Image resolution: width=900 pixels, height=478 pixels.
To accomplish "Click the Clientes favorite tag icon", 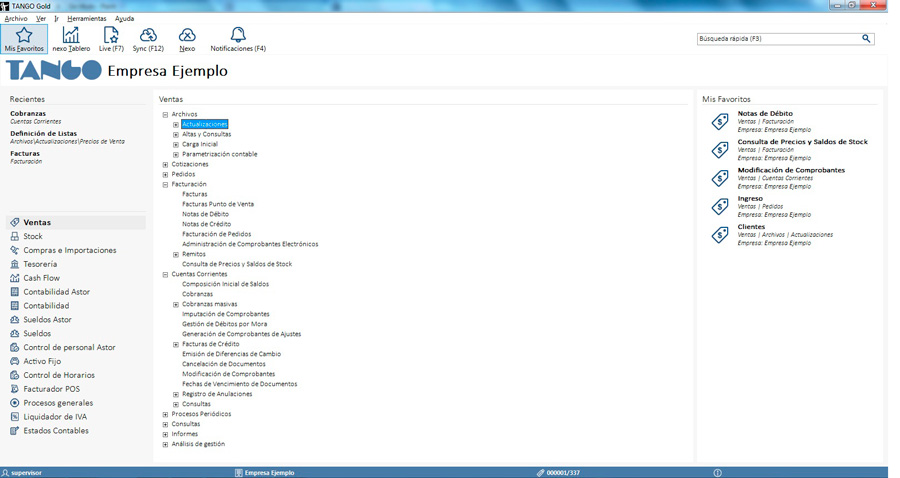I will coord(720,235).
